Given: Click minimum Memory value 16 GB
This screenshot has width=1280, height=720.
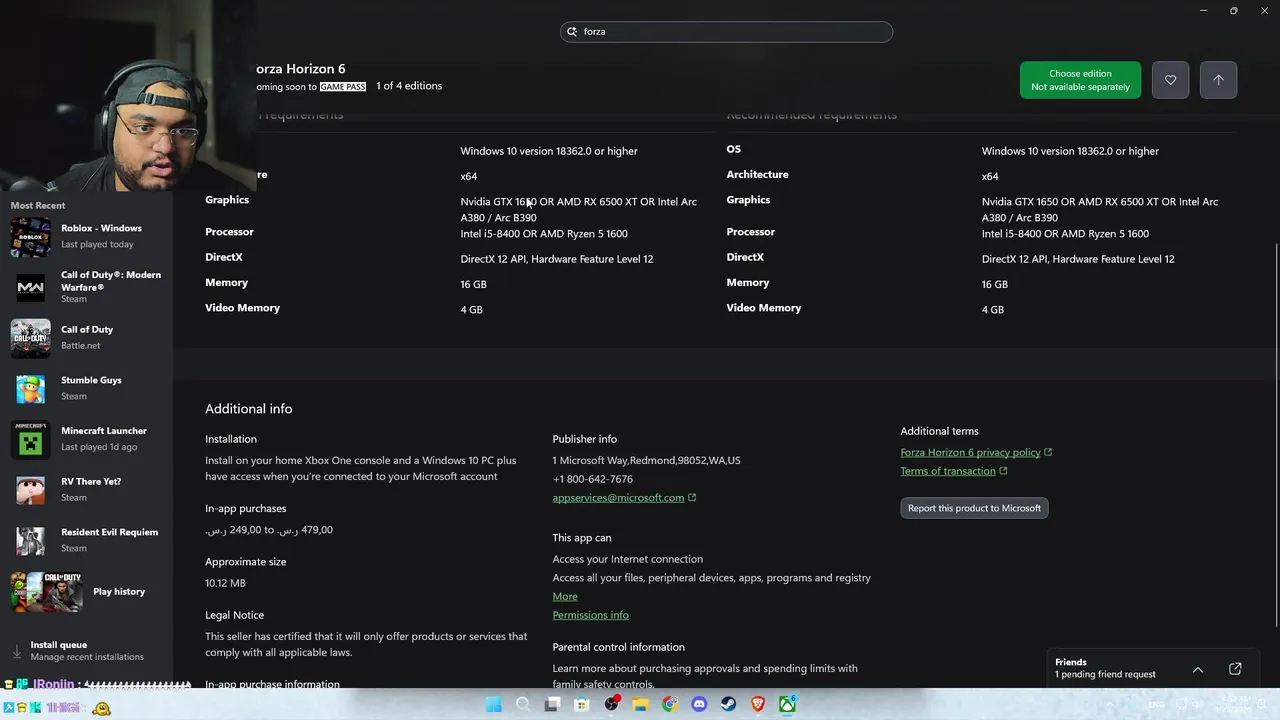Looking at the screenshot, I should (473, 284).
